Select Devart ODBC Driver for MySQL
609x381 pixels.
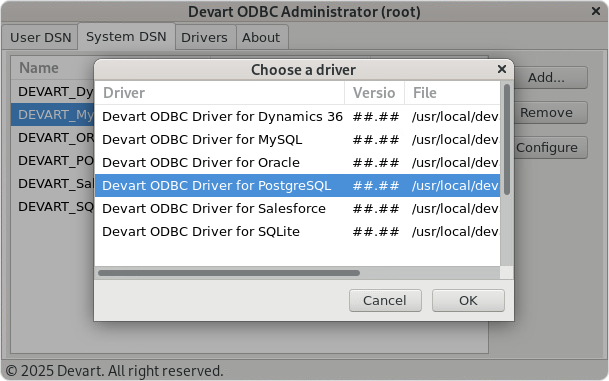[x=298, y=139]
